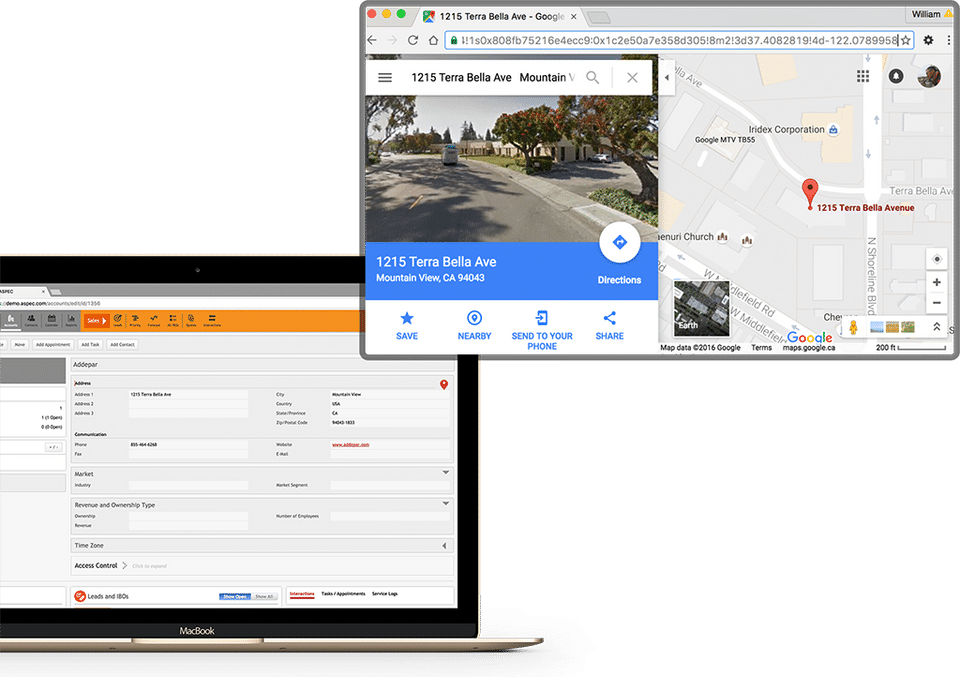Click the Nearby pin icon
960x677 pixels.
point(474,325)
